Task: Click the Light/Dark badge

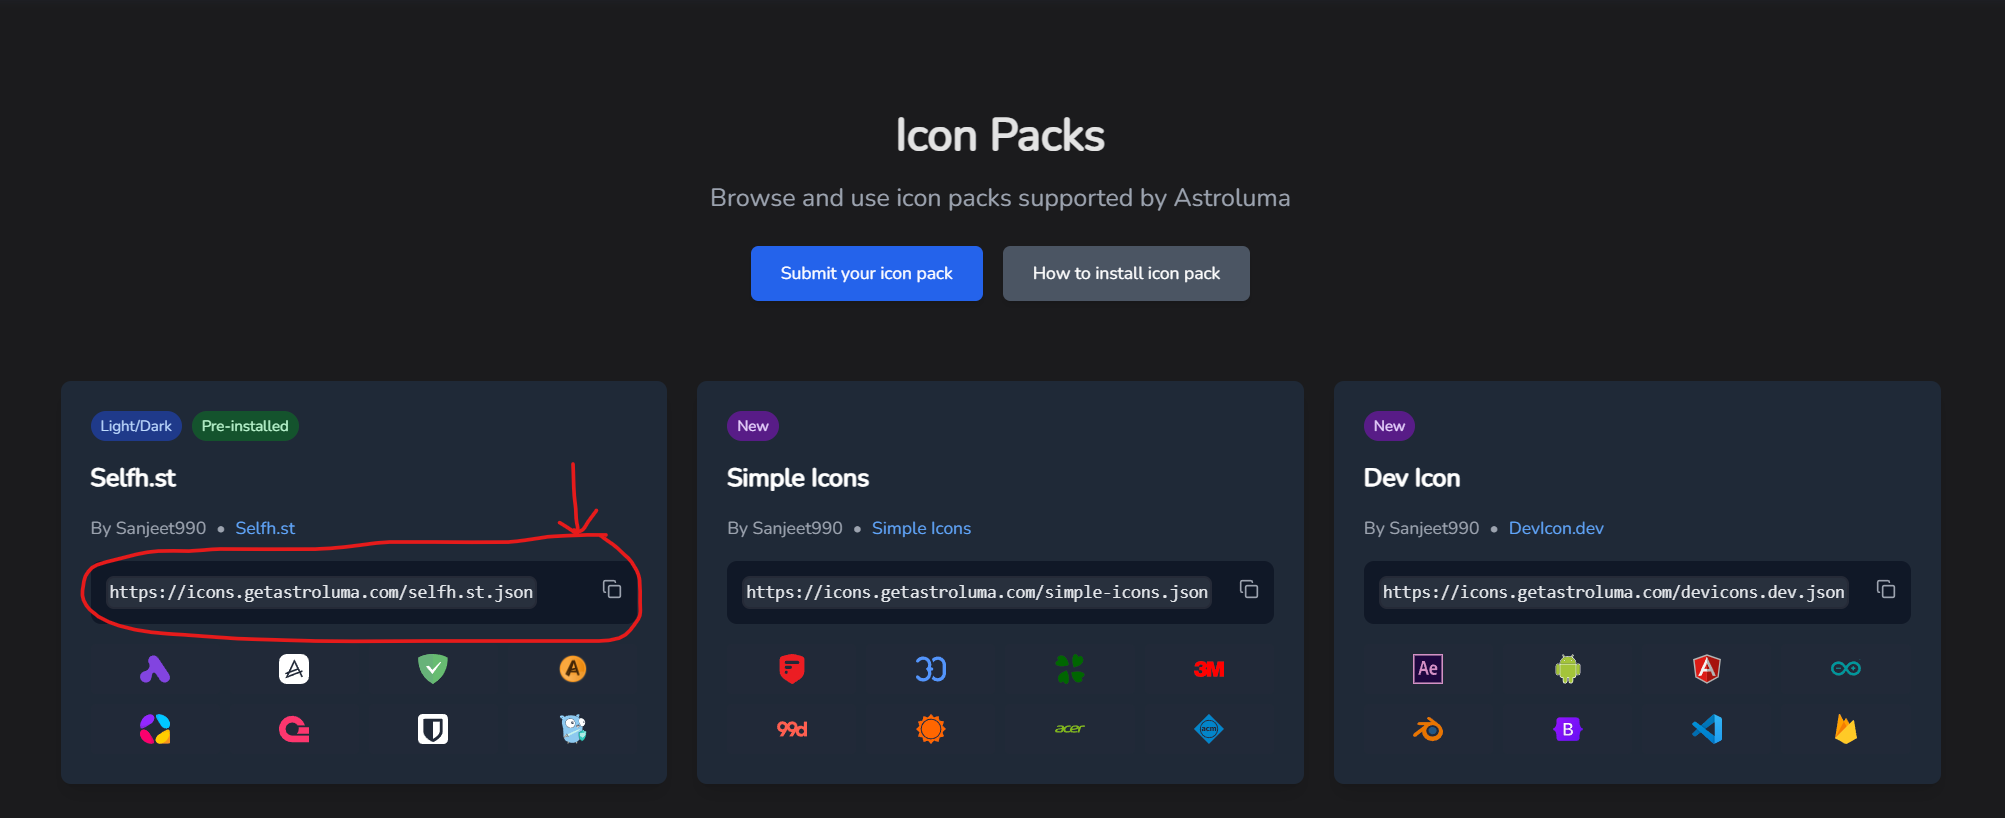Action: click(x=136, y=426)
